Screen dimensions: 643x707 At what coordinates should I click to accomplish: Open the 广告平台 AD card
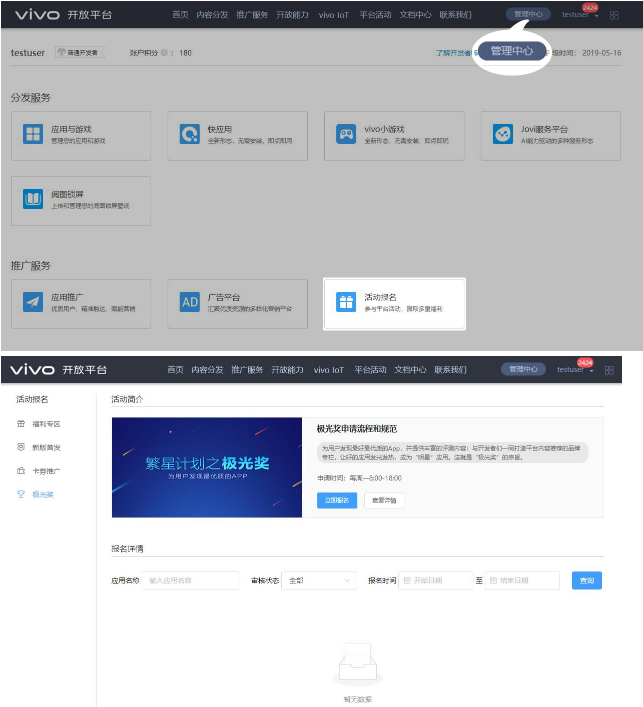[x=237, y=303]
